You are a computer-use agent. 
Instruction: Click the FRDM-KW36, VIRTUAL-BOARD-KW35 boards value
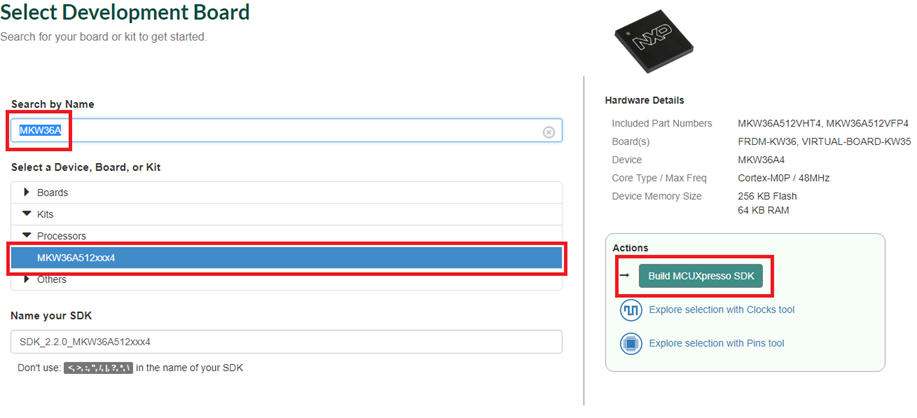(x=825, y=141)
